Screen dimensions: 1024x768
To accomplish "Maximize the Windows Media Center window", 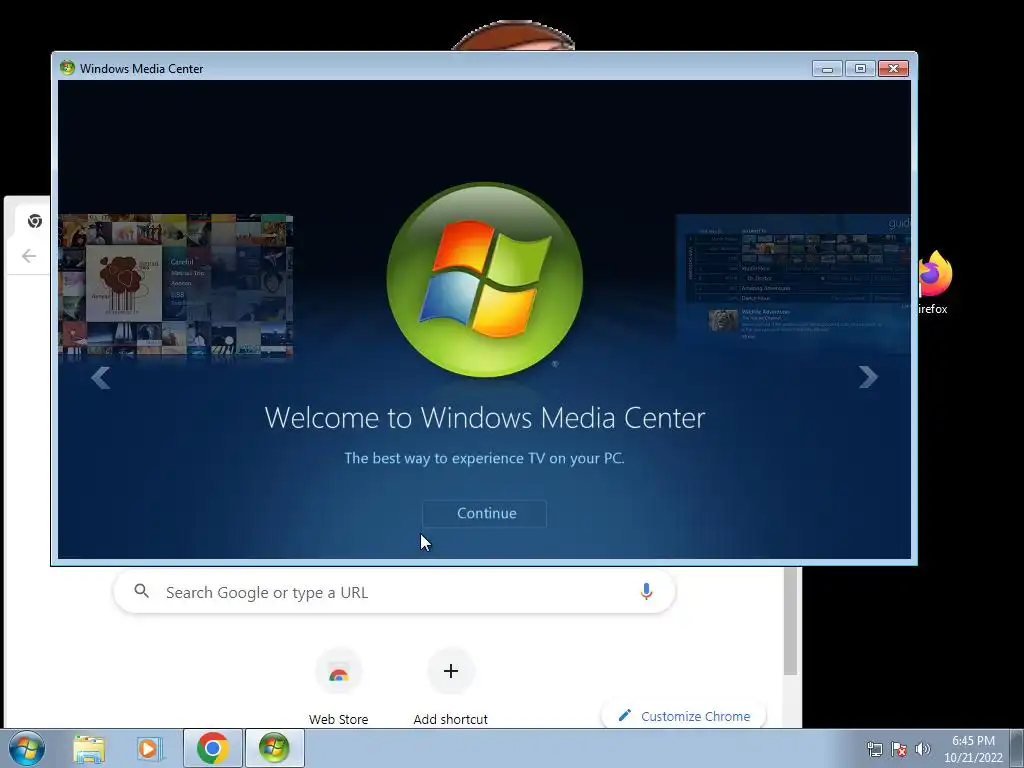I will click(860, 69).
